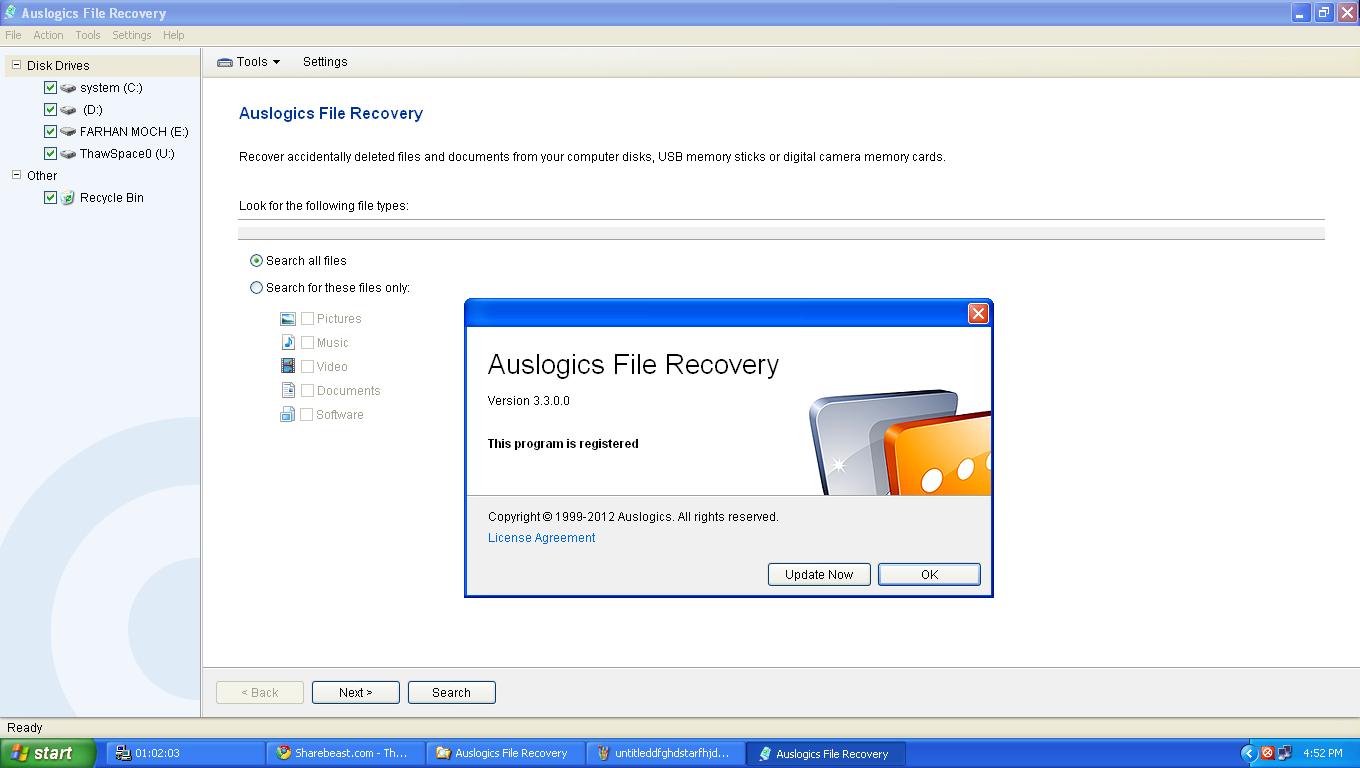Tick the Documents checkbox
The width and height of the screenshot is (1360, 768).
tap(307, 391)
